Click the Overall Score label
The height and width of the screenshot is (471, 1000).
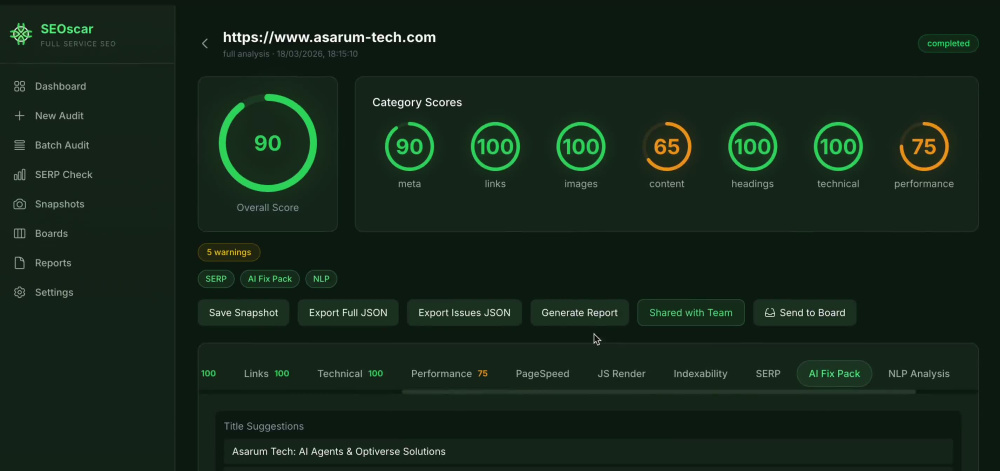(268, 208)
